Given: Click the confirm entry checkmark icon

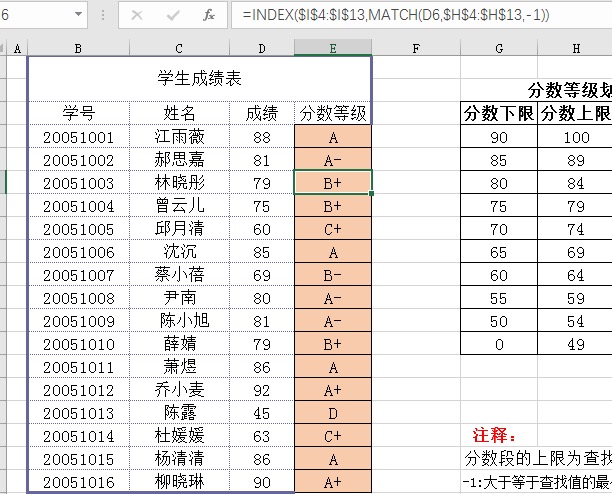Looking at the screenshot, I should coord(173,15).
